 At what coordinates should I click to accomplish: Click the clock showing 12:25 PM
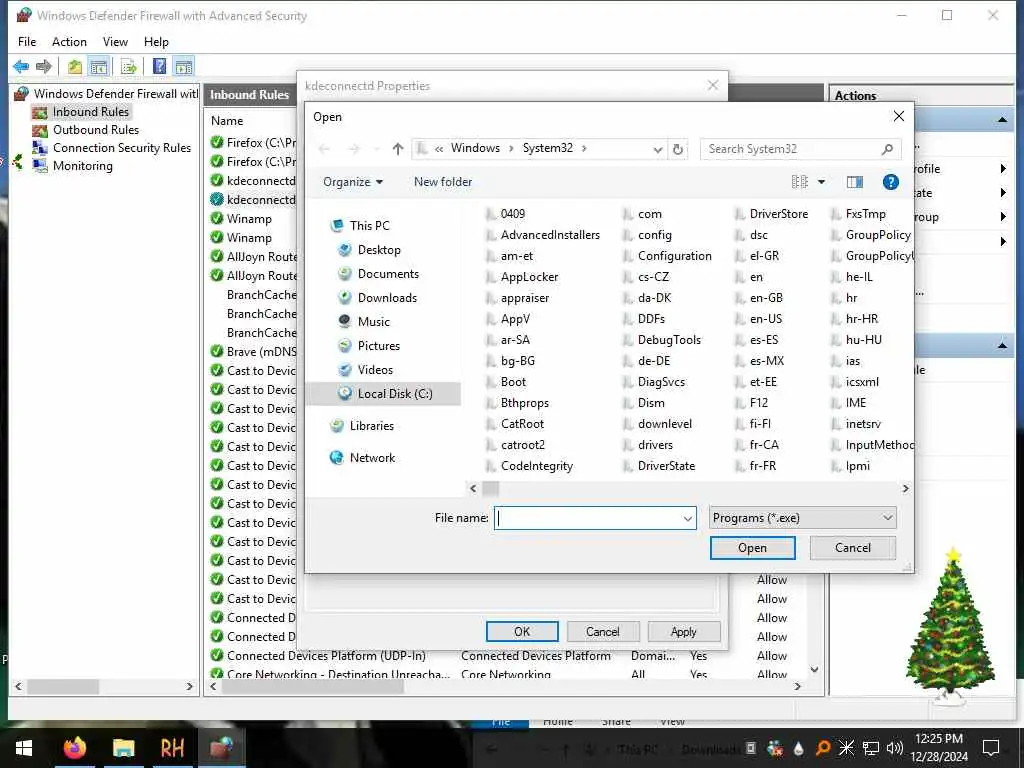pyautogui.click(x=938, y=739)
